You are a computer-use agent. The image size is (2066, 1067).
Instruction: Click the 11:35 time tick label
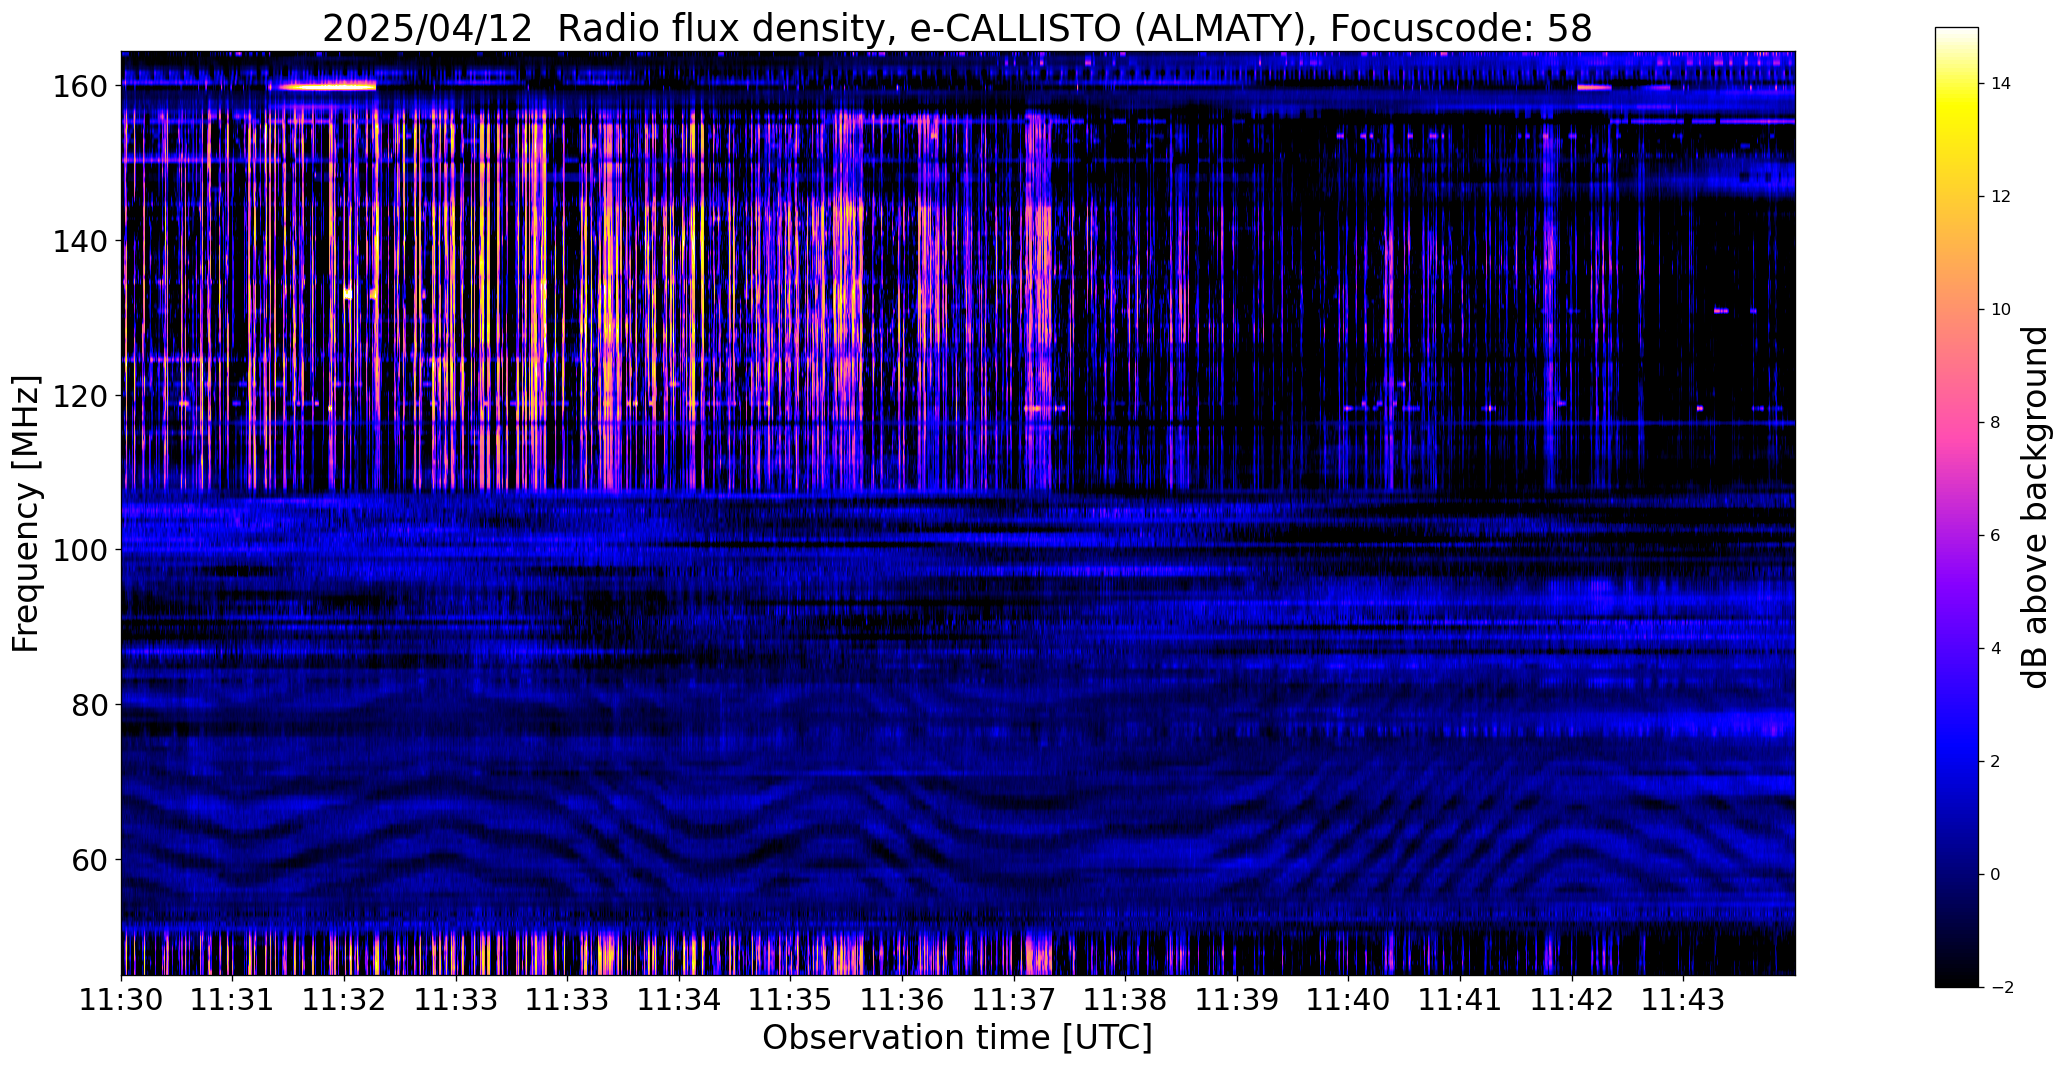(x=791, y=1000)
